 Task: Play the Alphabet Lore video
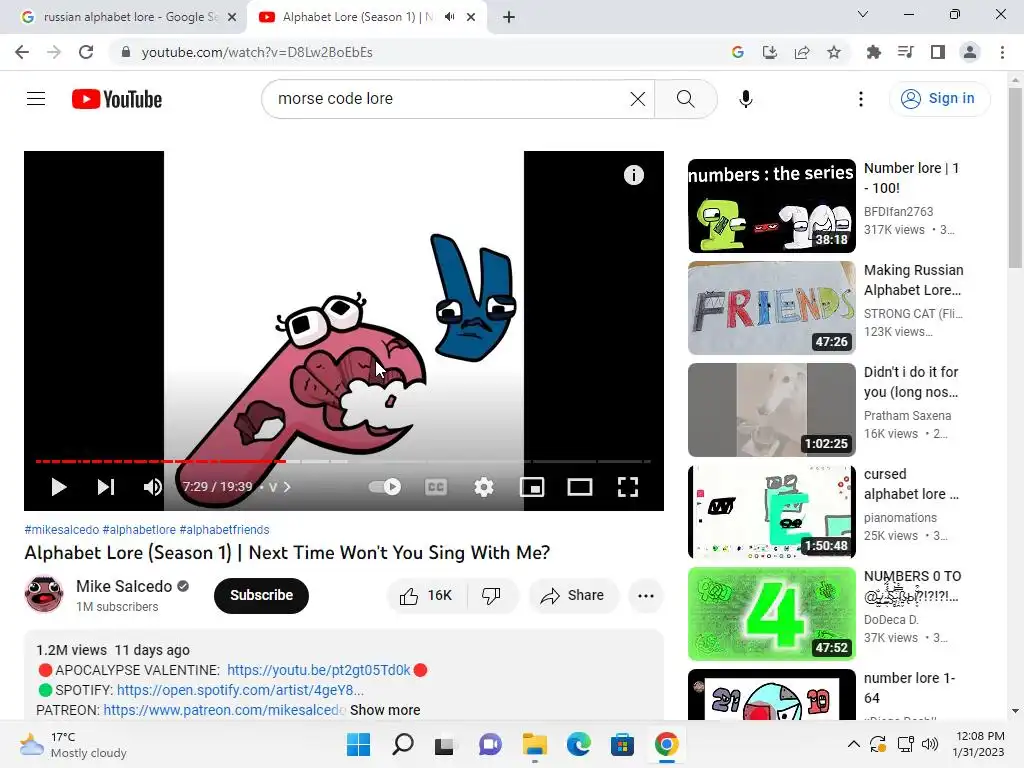(58, 487)
